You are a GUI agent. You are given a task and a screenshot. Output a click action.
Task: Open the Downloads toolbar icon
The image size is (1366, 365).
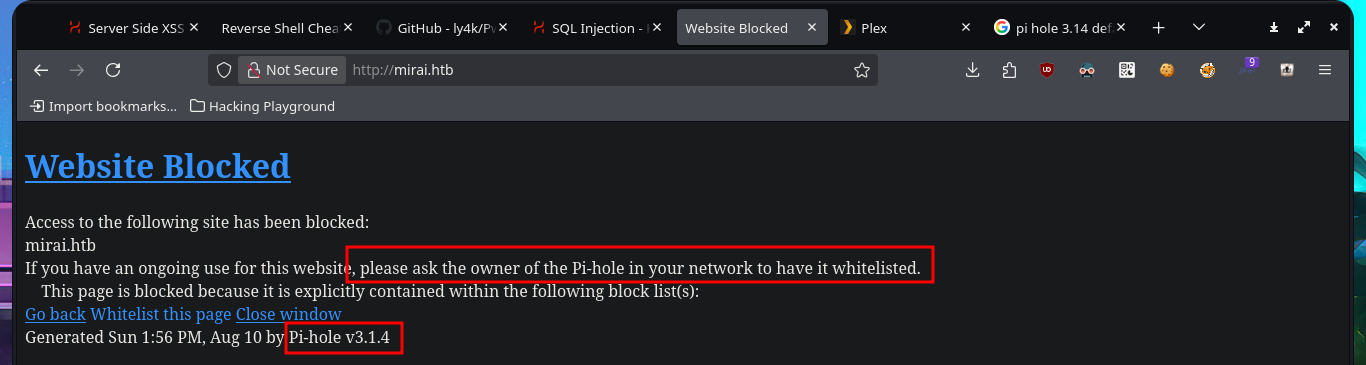click(973, 70)
